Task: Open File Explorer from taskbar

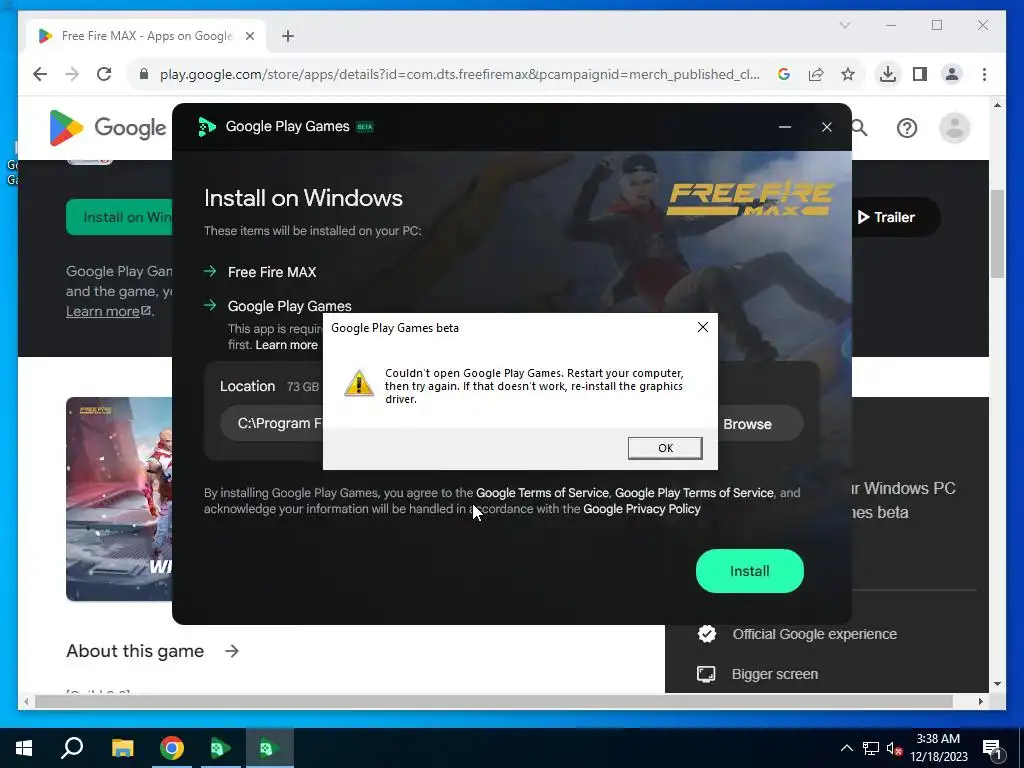Action: click(x=122, y=748)
